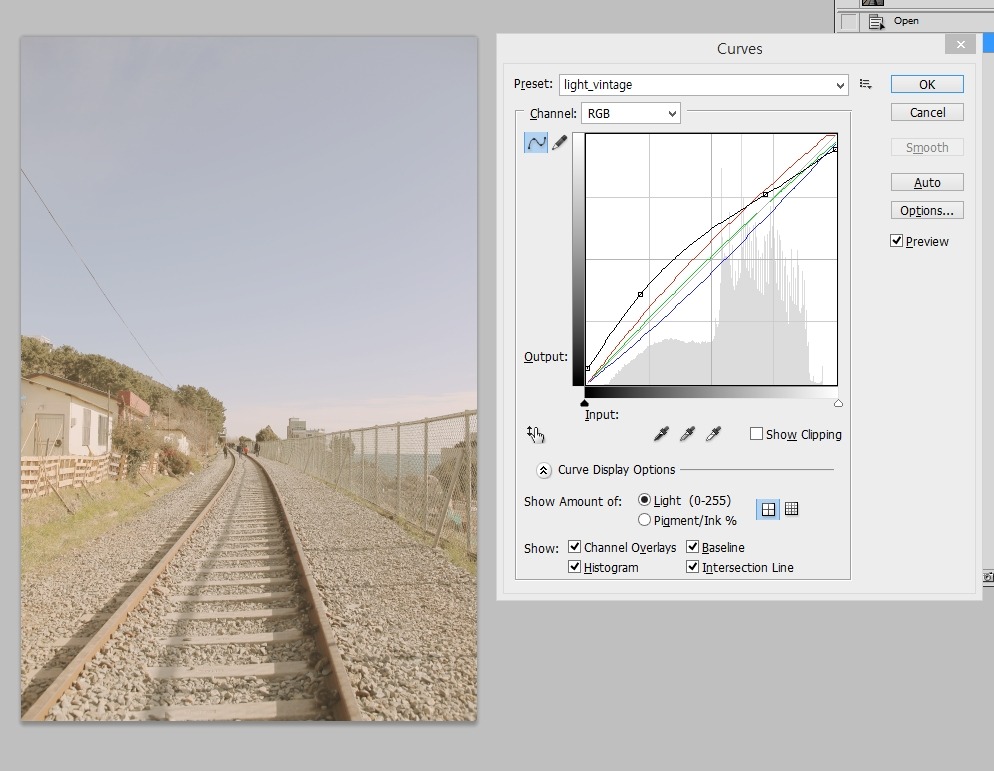The width and height of the screenshot is (994, 771).
Task: Open the Preset dropdown showing light_vintage
Action: coord(703,85)
